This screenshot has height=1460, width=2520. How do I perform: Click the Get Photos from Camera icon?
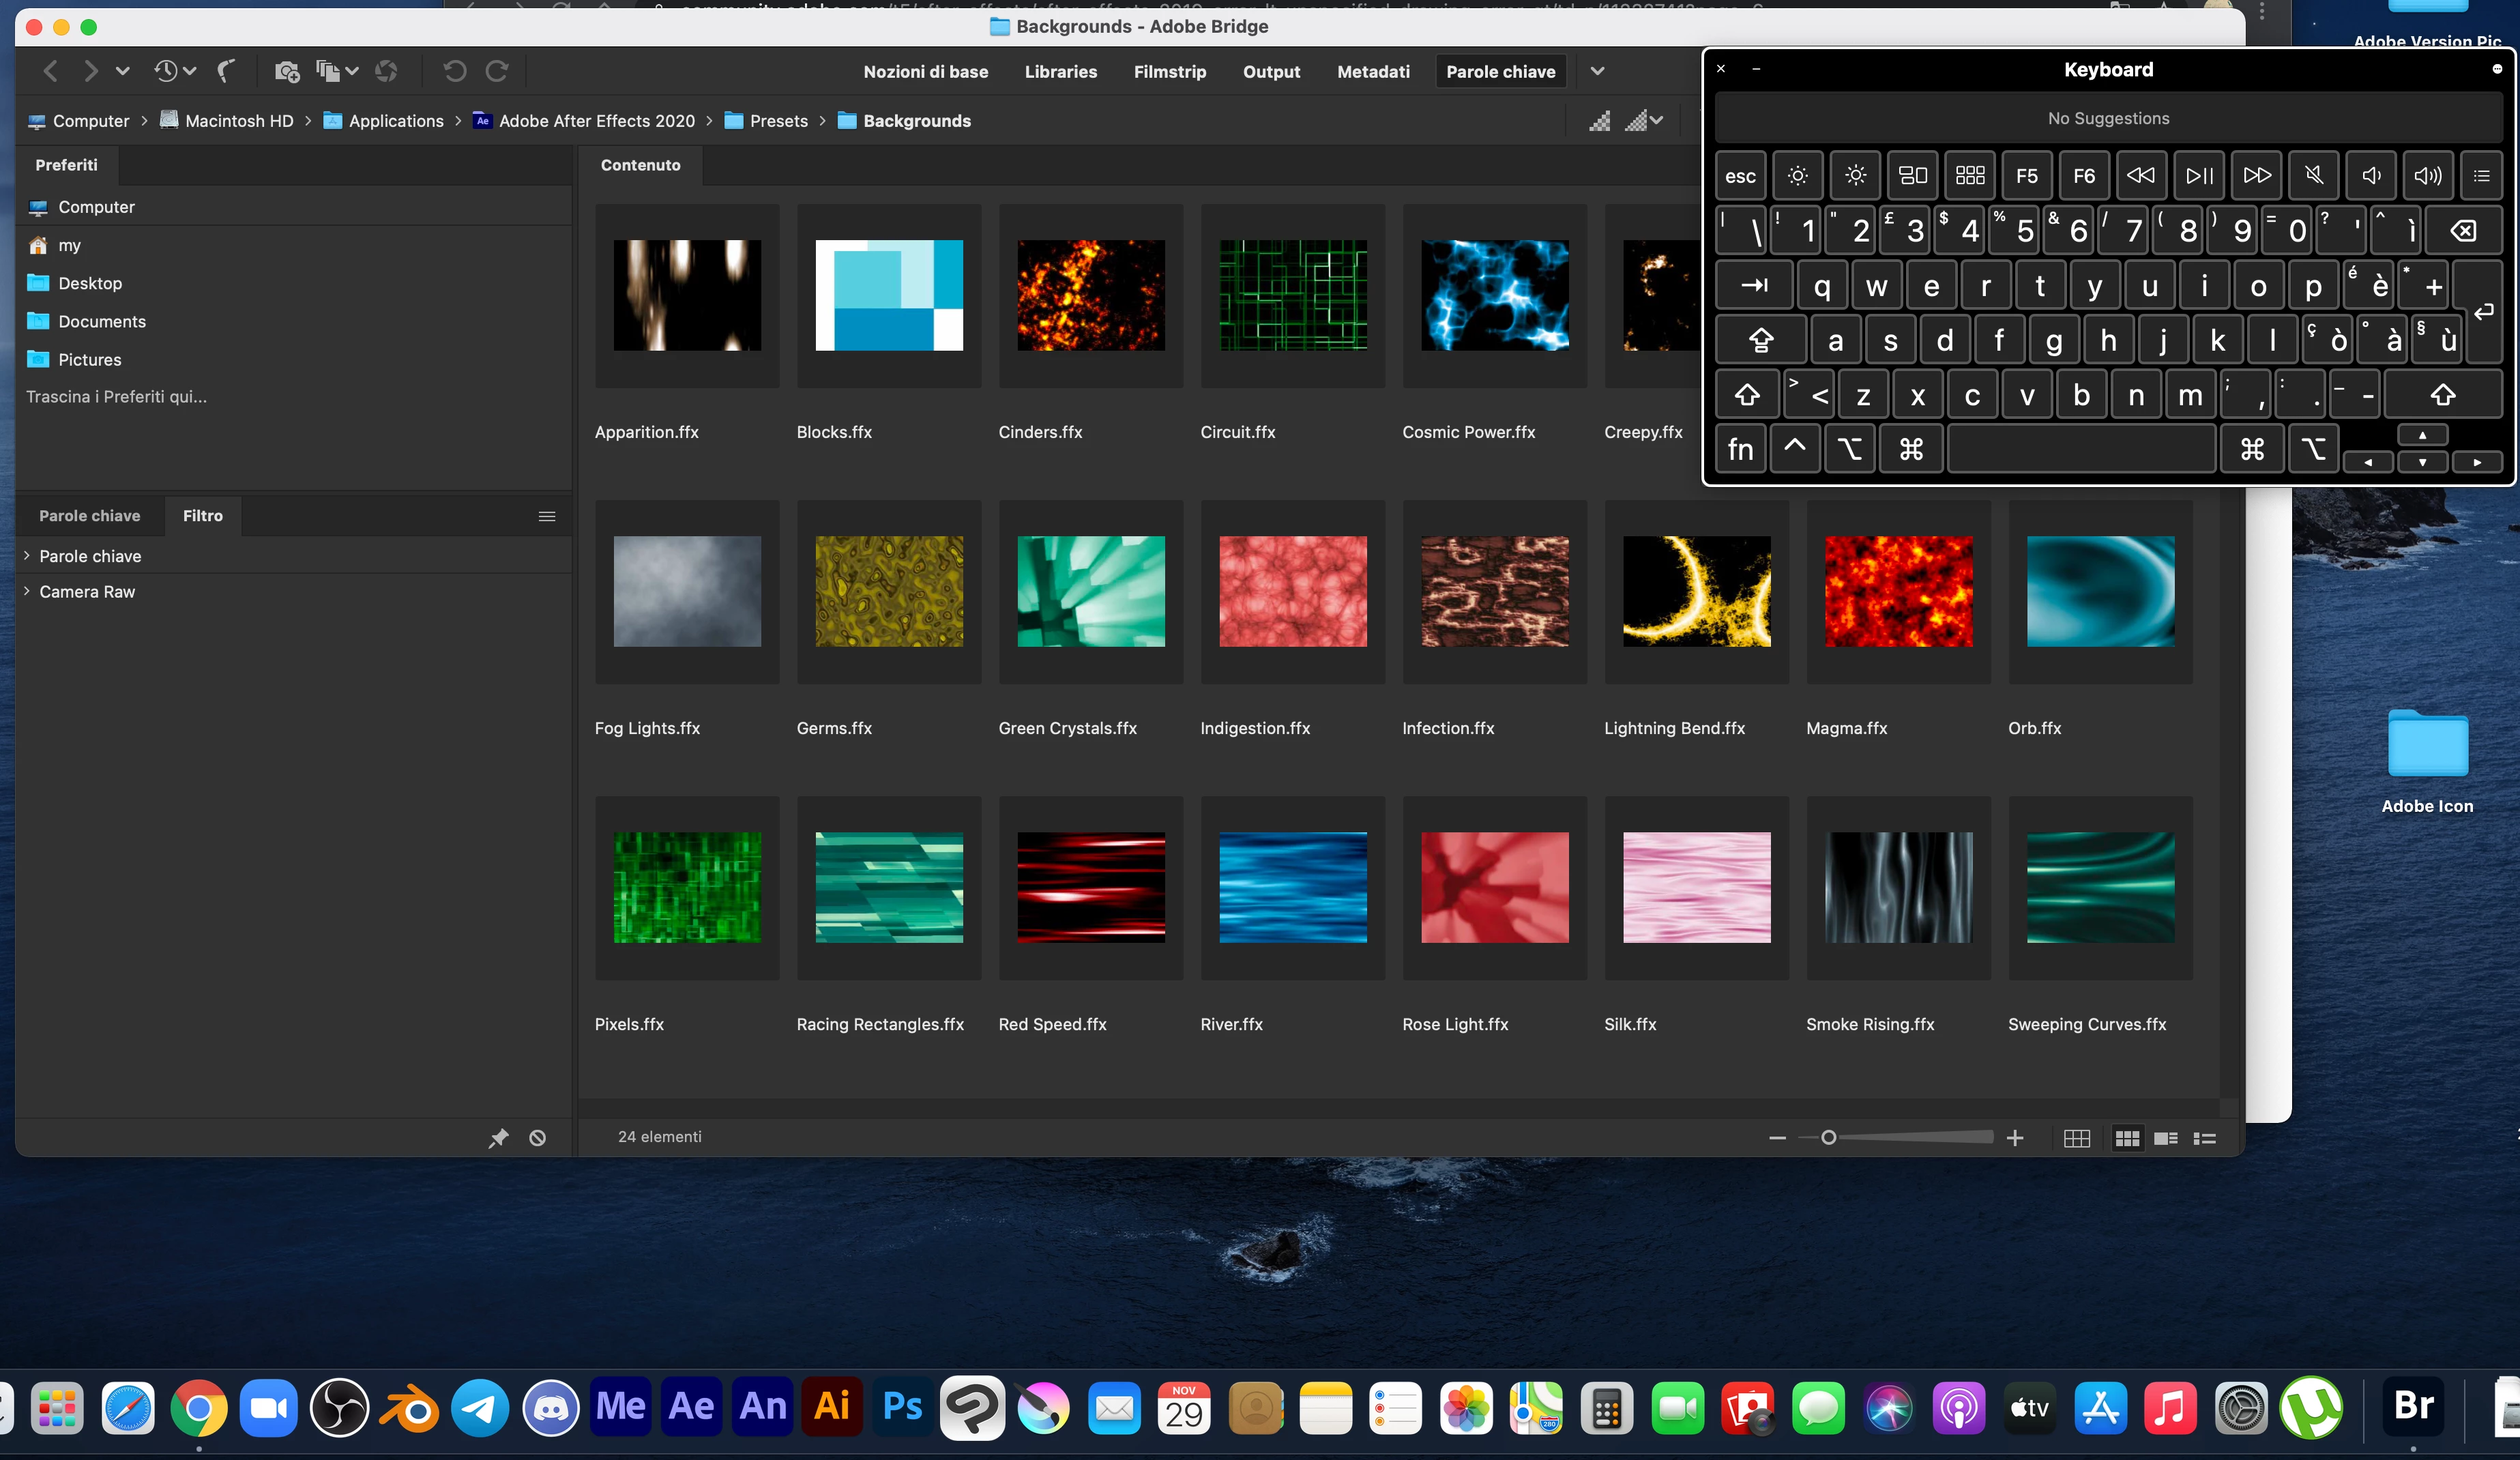[287, 71]
